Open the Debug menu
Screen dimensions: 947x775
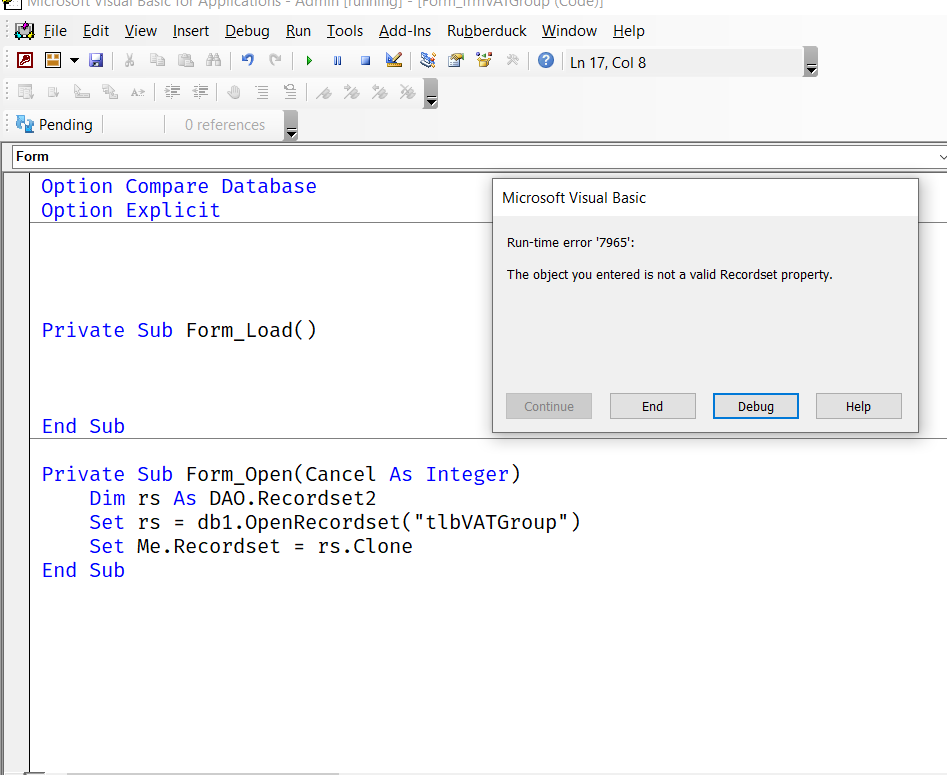pyautogui.click(x=247, y=31)
